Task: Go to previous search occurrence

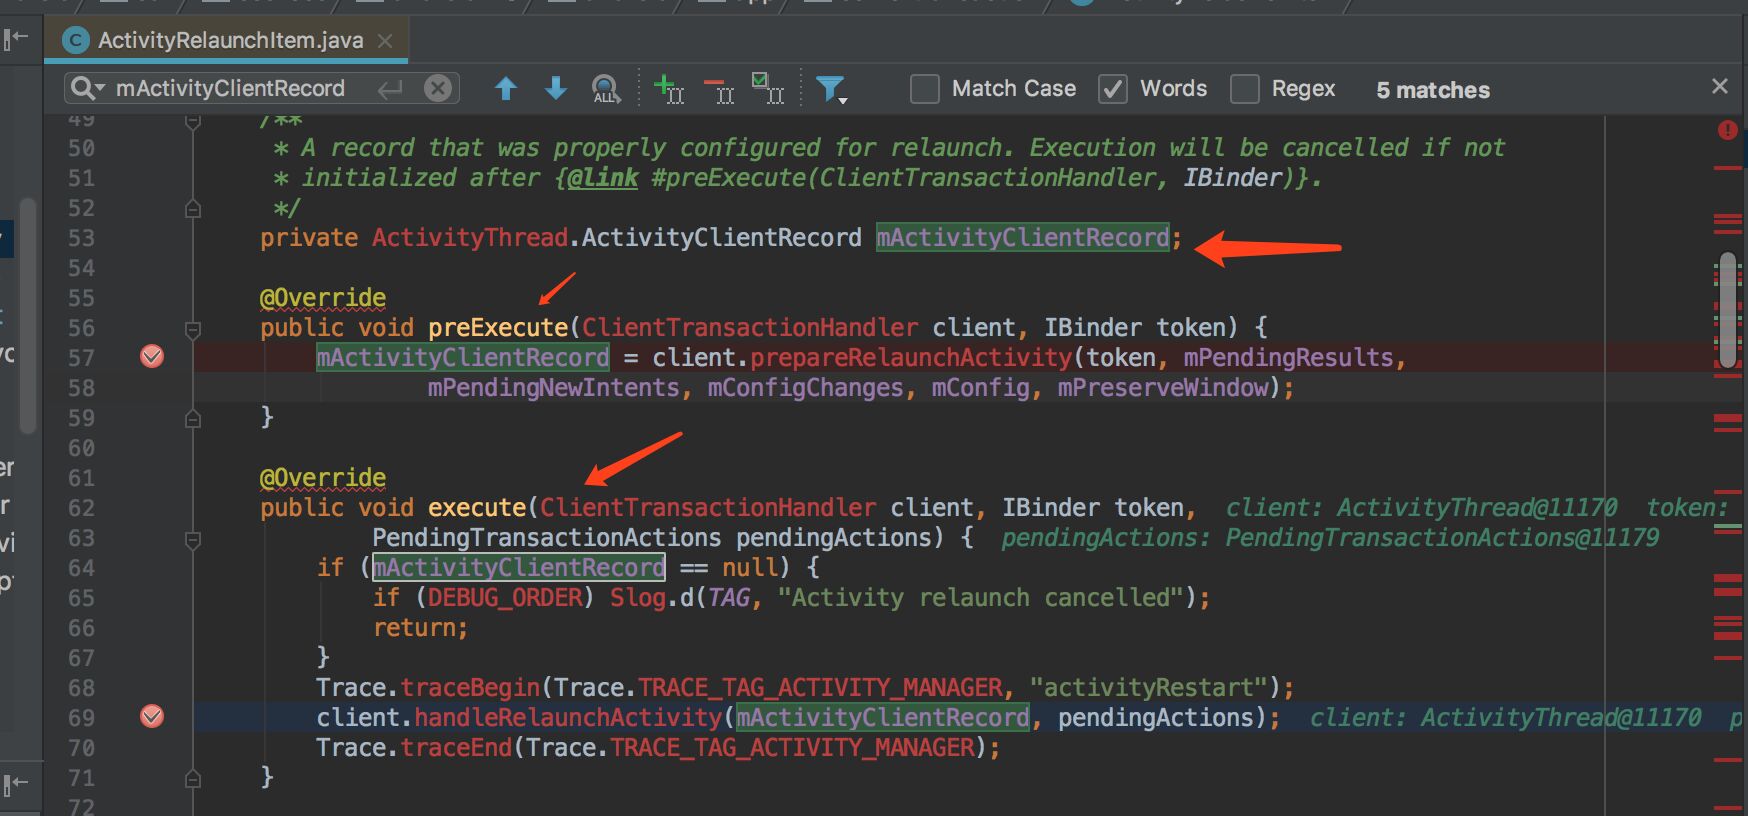Action: coord(506,89)
